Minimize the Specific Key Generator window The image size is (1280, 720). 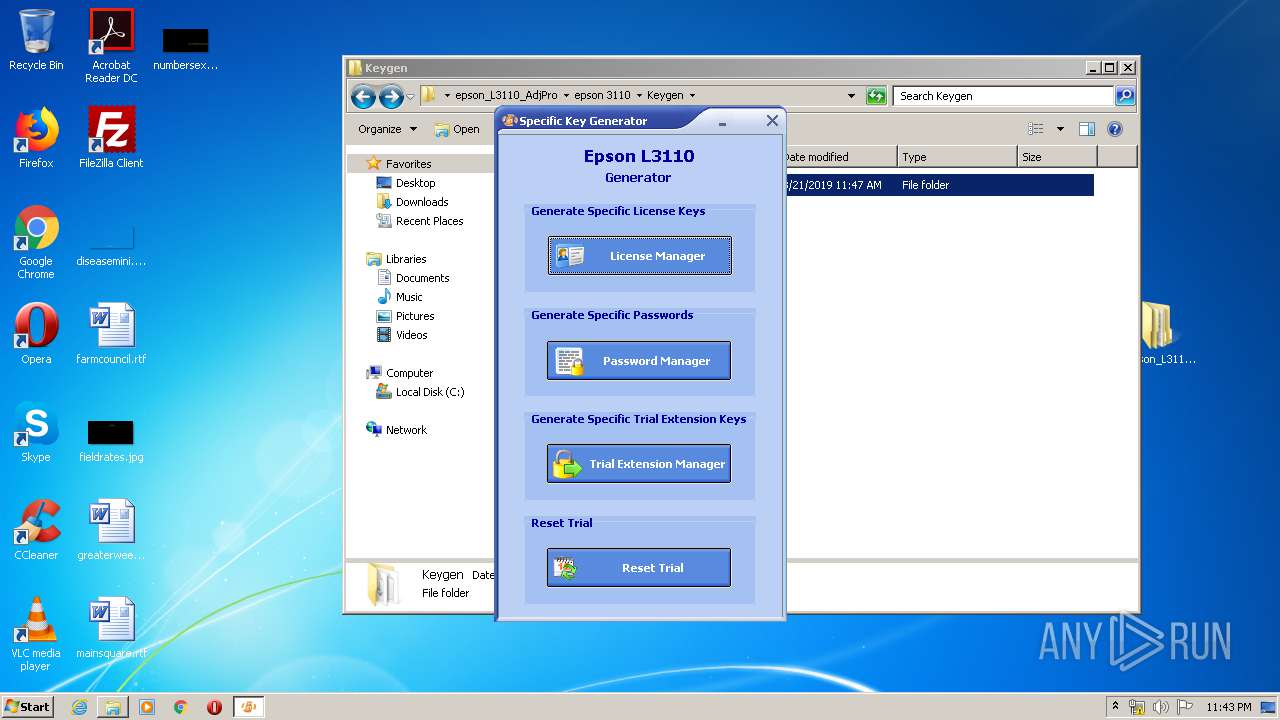722,121
